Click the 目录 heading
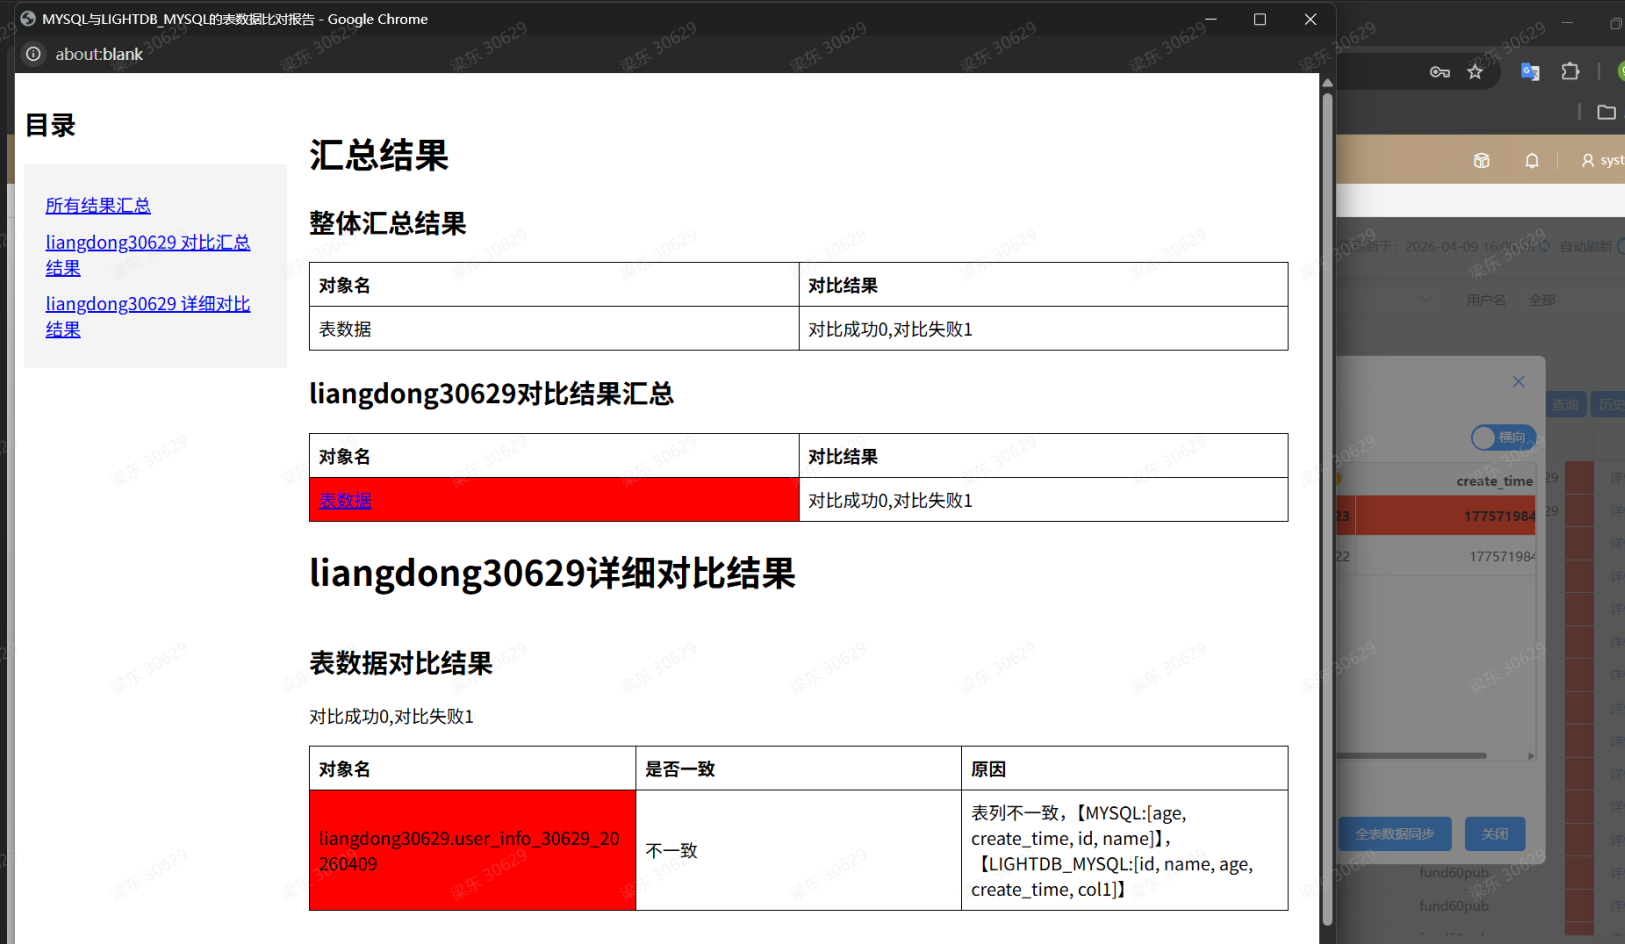 point(50,125)
